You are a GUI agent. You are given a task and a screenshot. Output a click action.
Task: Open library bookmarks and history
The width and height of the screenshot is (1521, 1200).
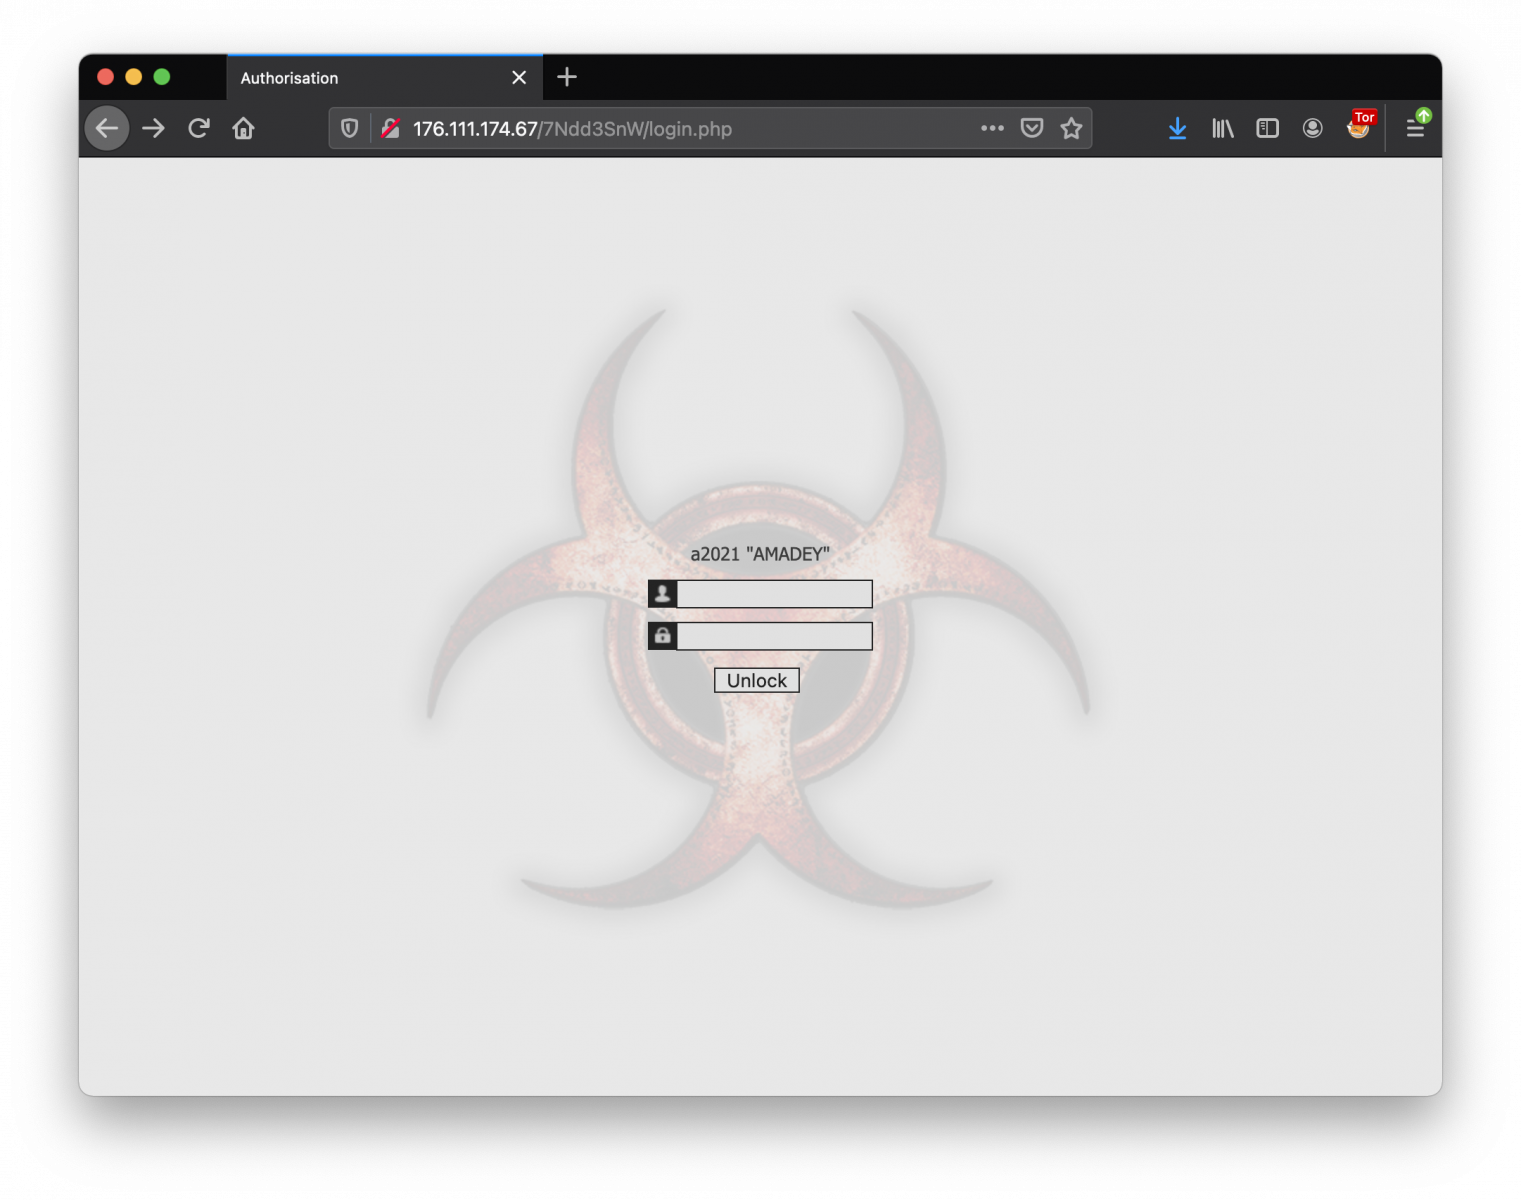coord(1223,128)
